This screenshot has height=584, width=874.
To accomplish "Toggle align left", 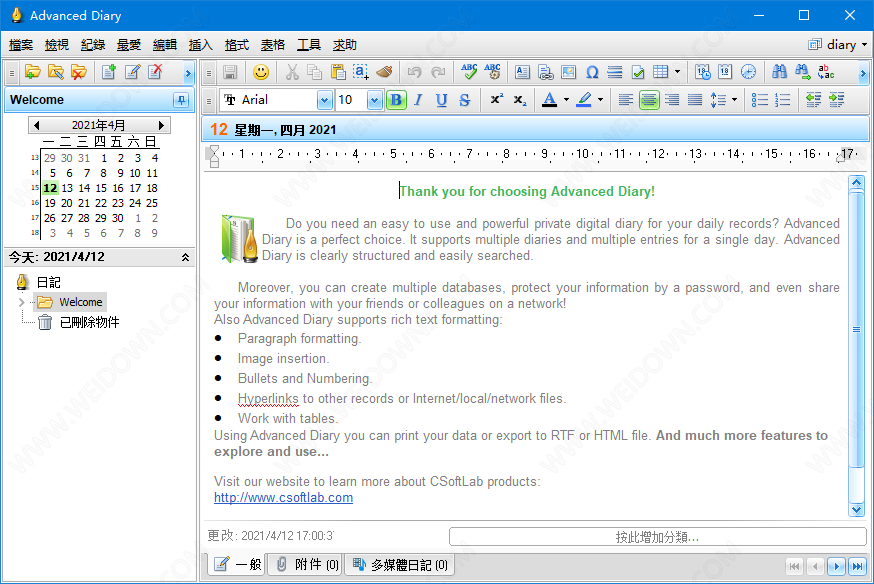I will [626, 100].
